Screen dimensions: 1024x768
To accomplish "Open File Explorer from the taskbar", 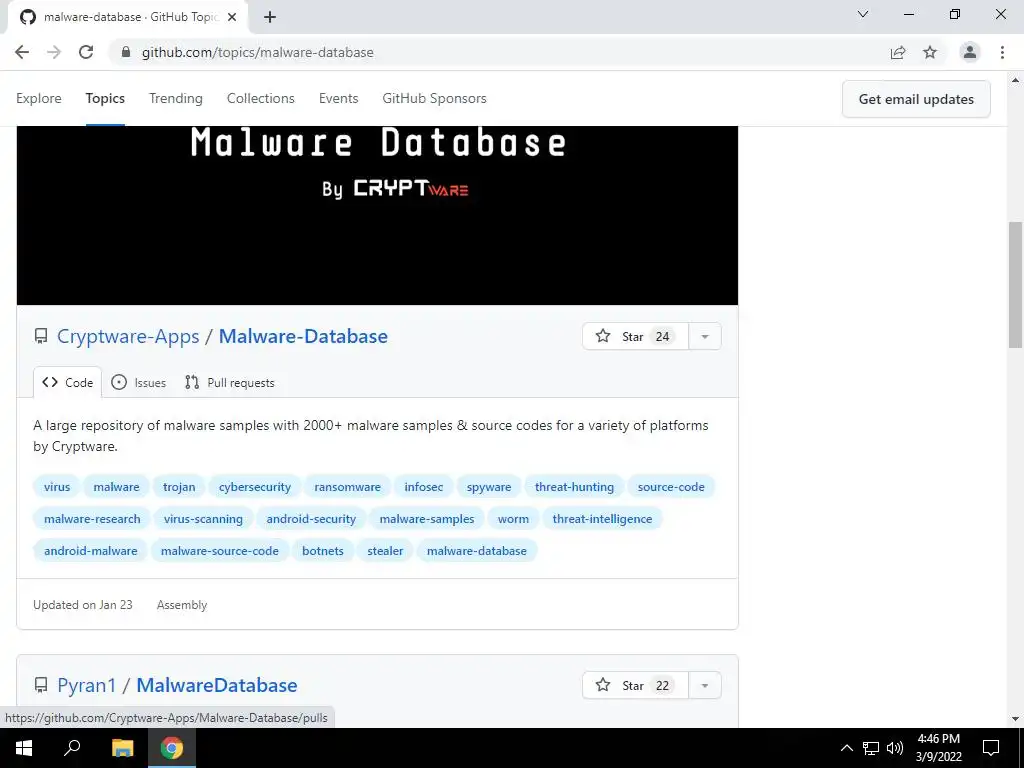I will point(122,748).
